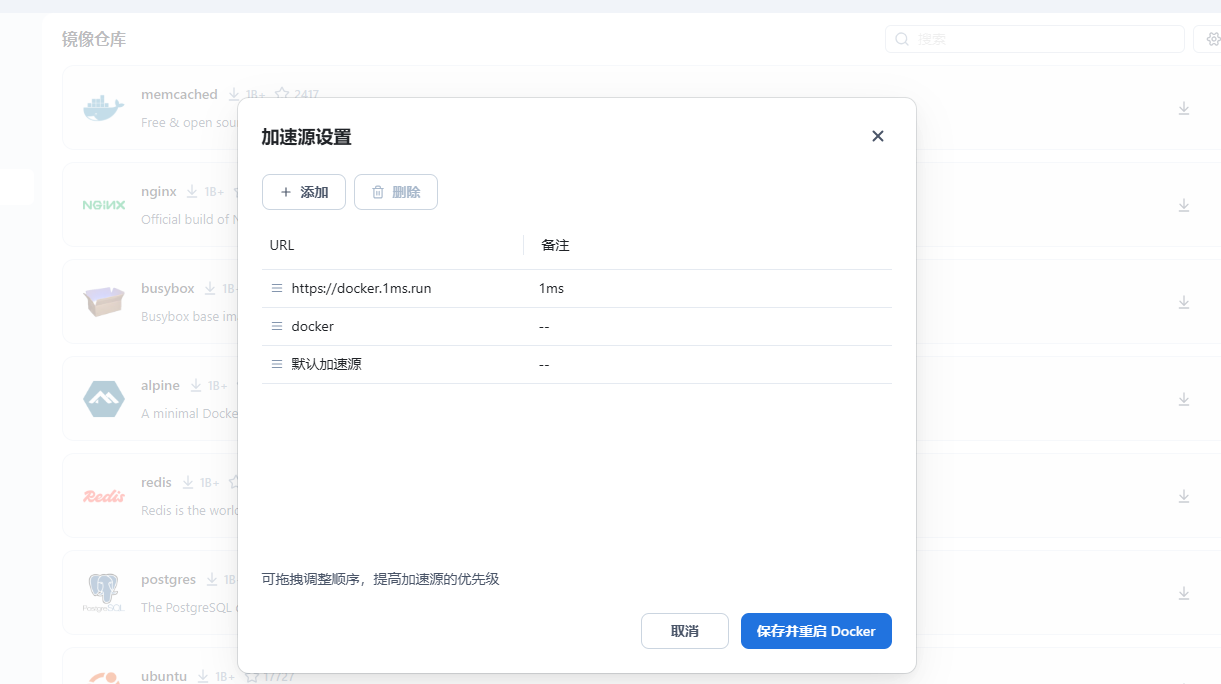Image resolution: width=1221 pixels, height=684 pixels.
Task: Click the download icon for redis row
Action: pos(1184,496)
